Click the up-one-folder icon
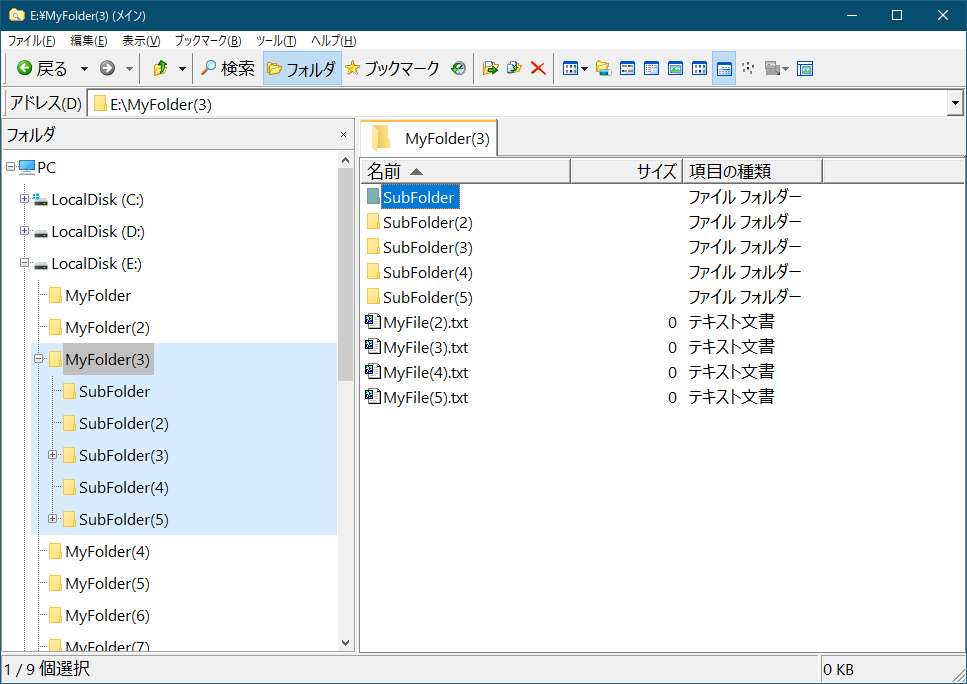Screen dimensions: 967x684 tap(160, 68)
